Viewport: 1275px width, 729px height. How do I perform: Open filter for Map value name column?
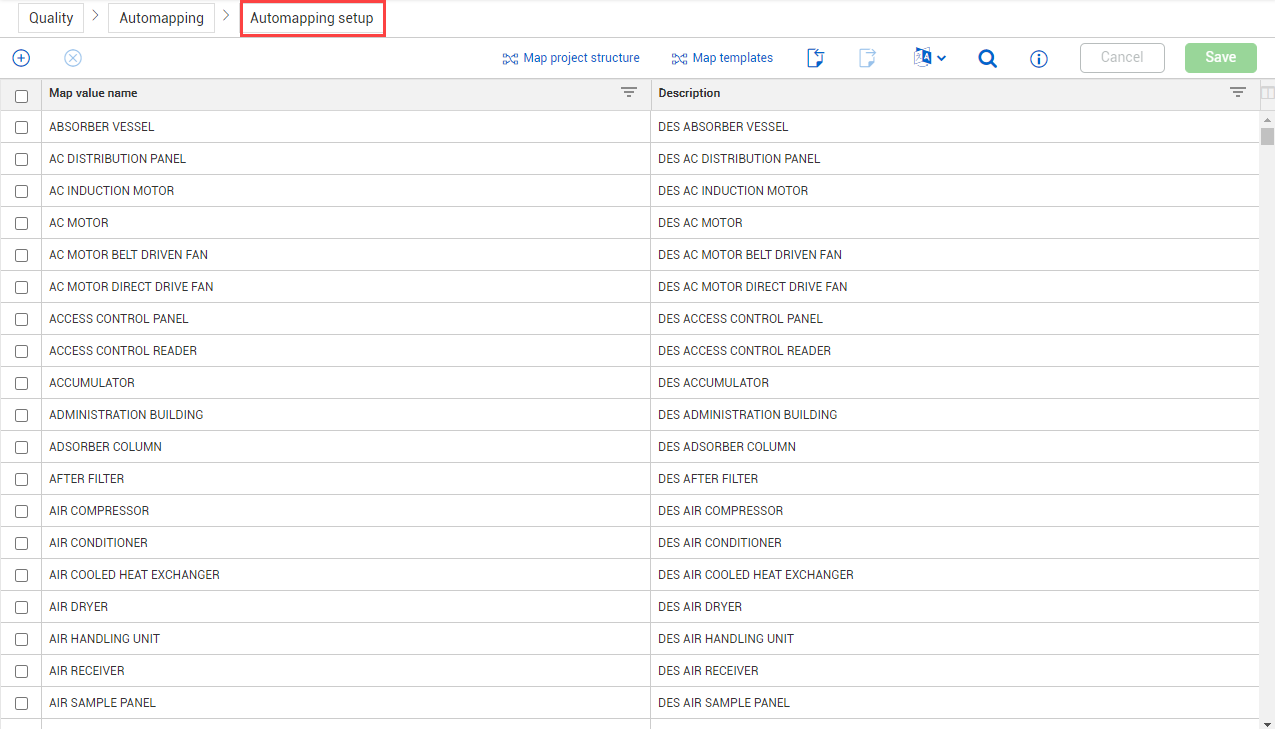pyautogui.click(x=628, y=93)
